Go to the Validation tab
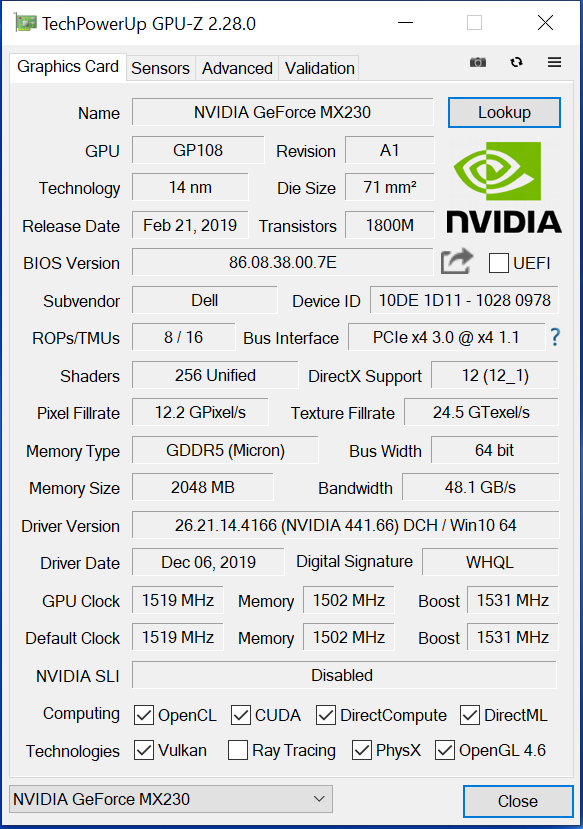This screenshot has width=583, height=829. click(319, 68)
